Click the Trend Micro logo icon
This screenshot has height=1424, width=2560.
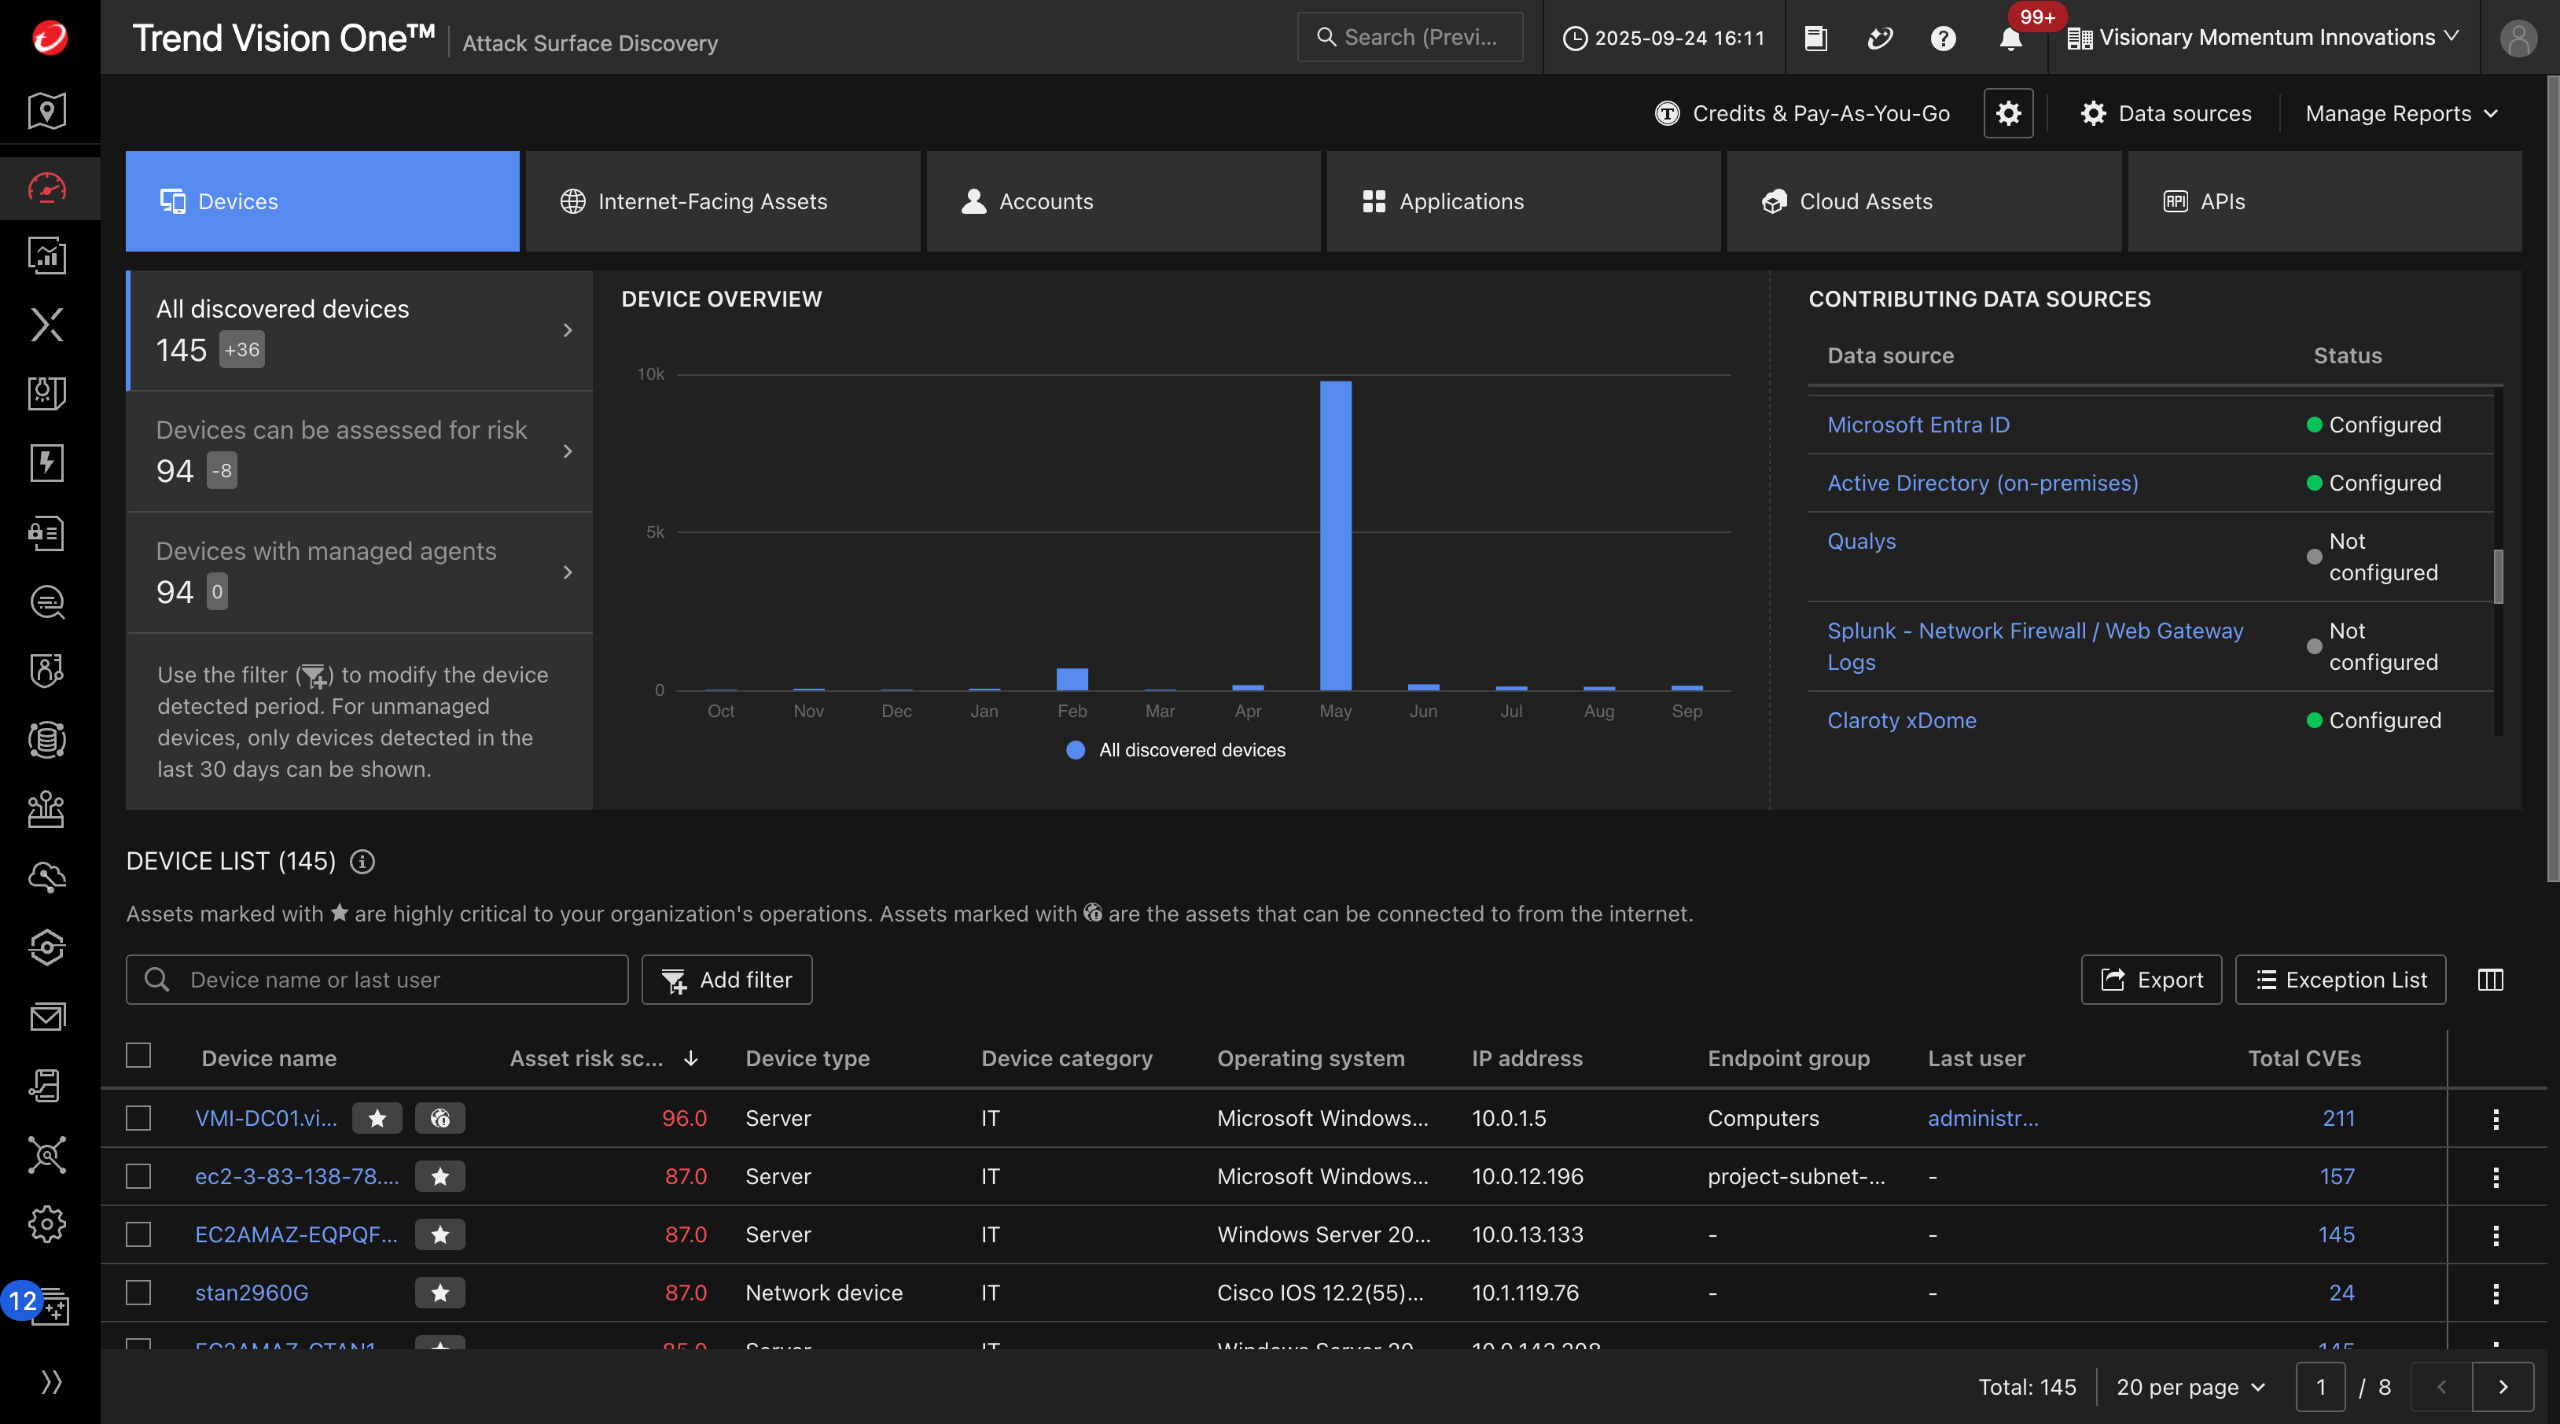[49, 38]
